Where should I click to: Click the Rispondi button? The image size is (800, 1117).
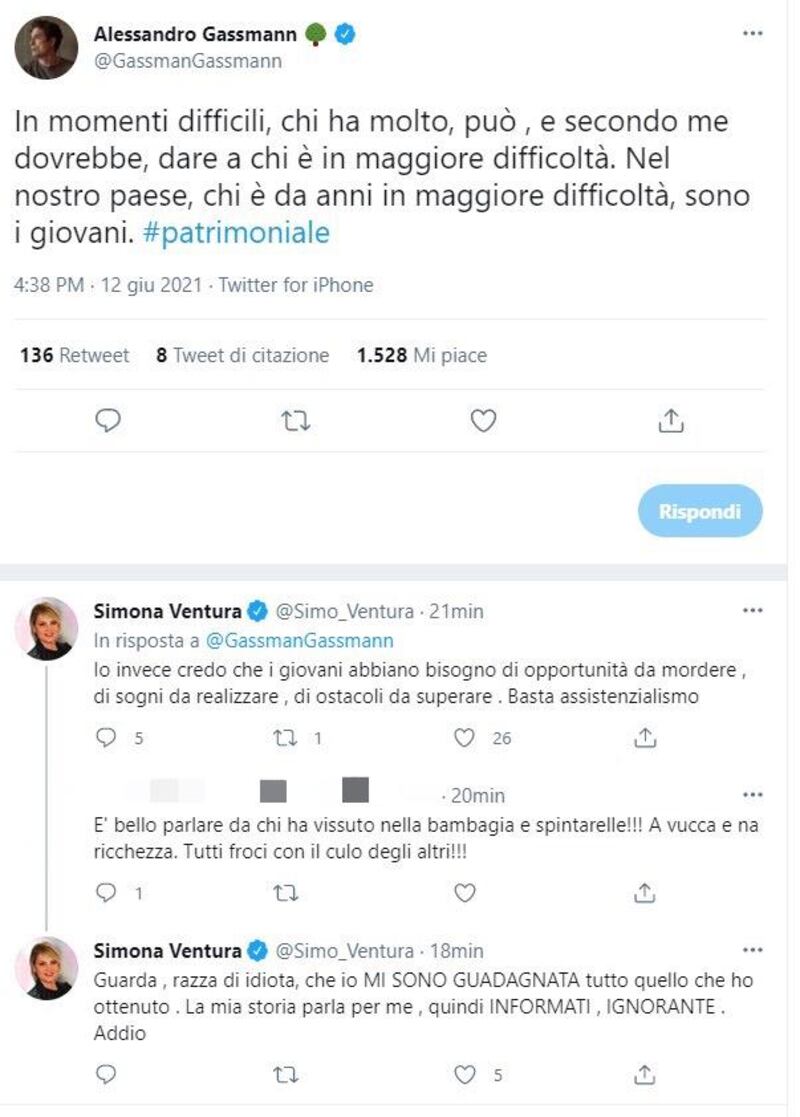click(700, 511)
